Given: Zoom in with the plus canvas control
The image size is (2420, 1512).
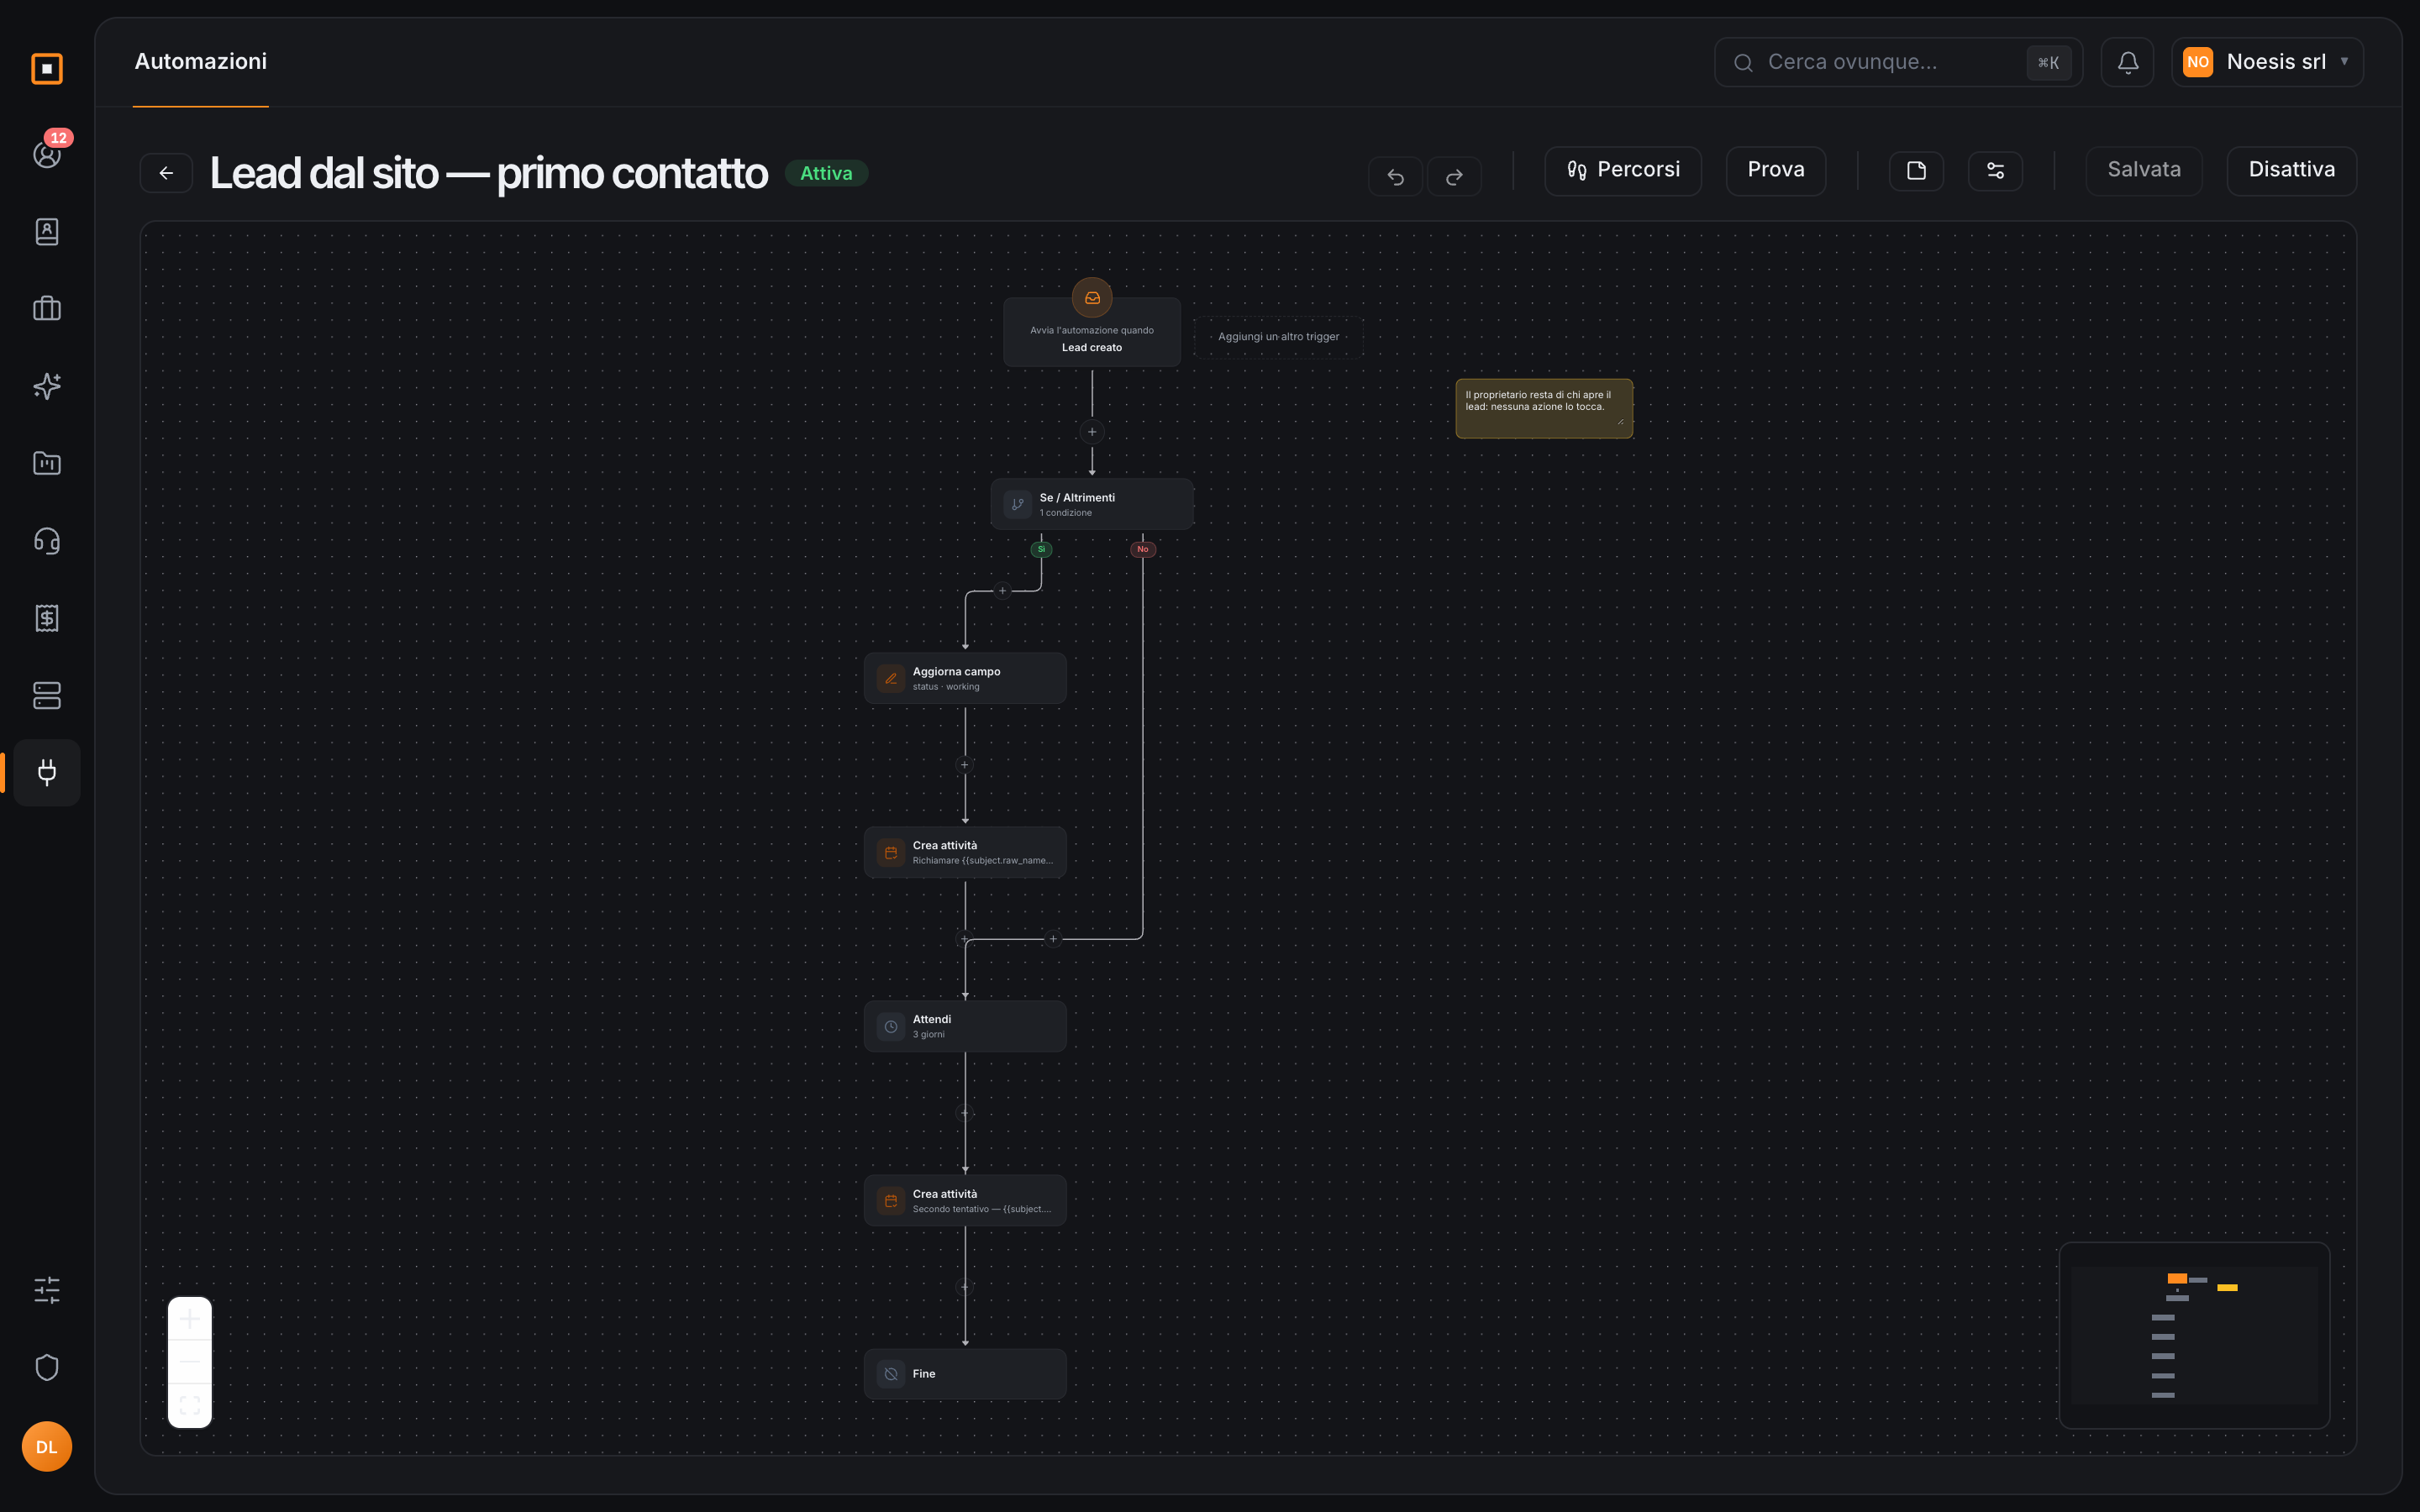Looking at the screenshot, I should [190, 1319].
